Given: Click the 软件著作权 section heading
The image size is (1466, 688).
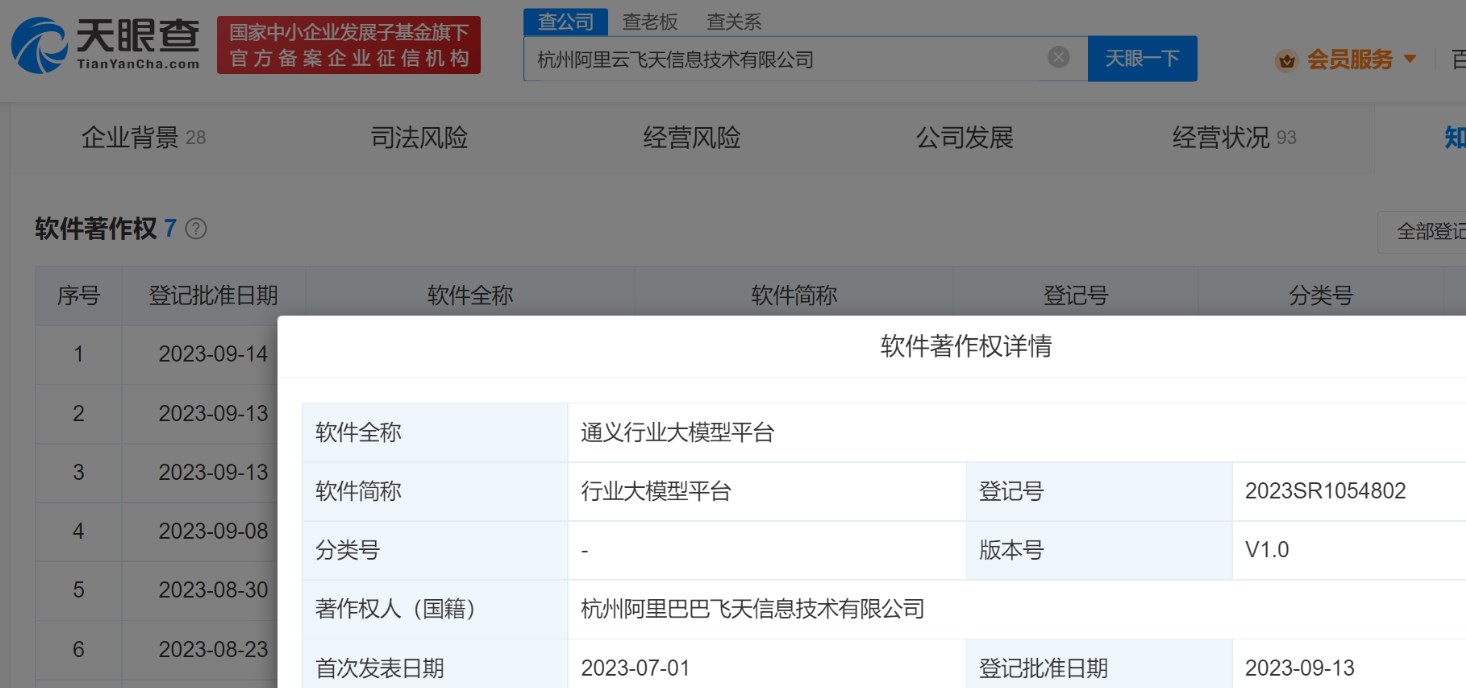Looking at the screenshot, I should [x=96, y=229].
